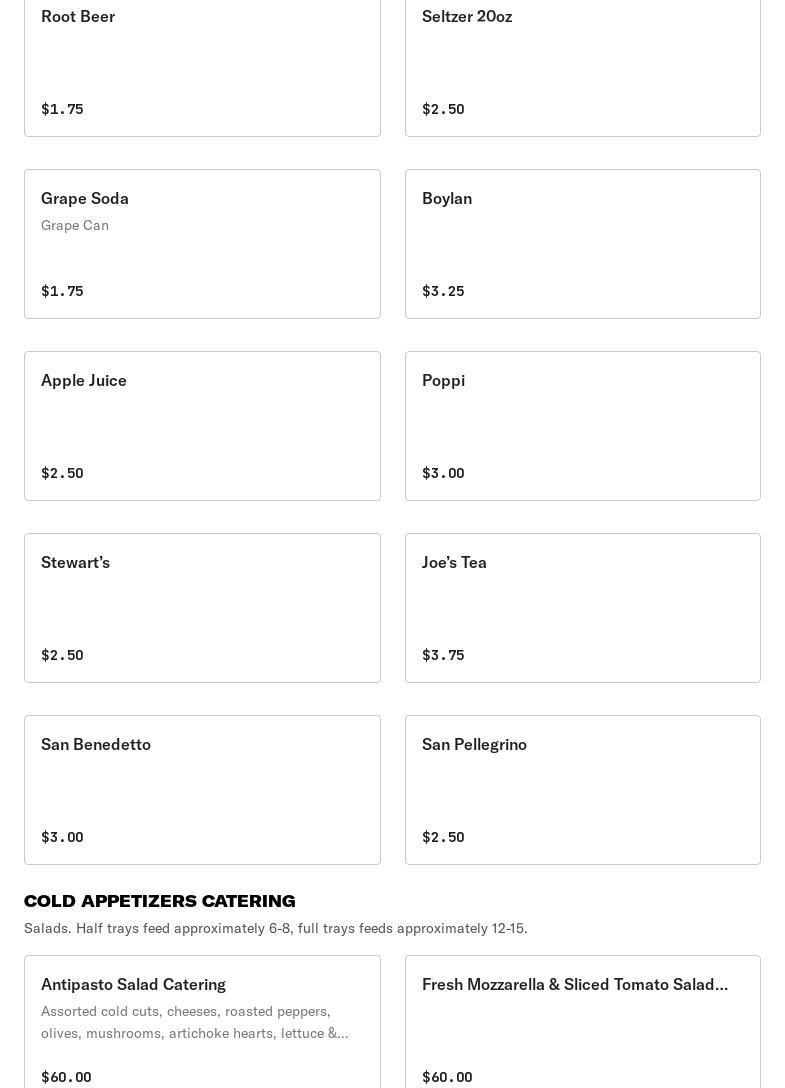Click the Apple Juice item
Viewport: 785px width, 1088px height.
(202, 426)
